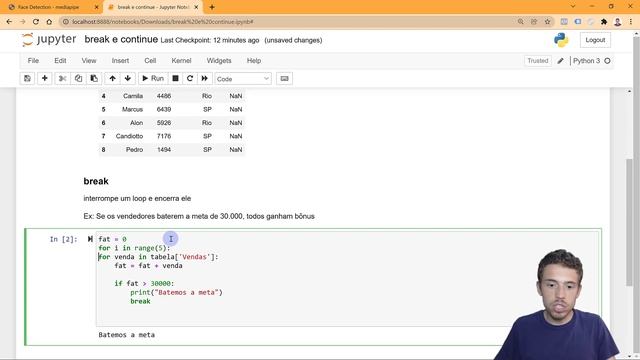640x360 pixels.
Task: Go forward in the browser
Action: tap(22, 22)
